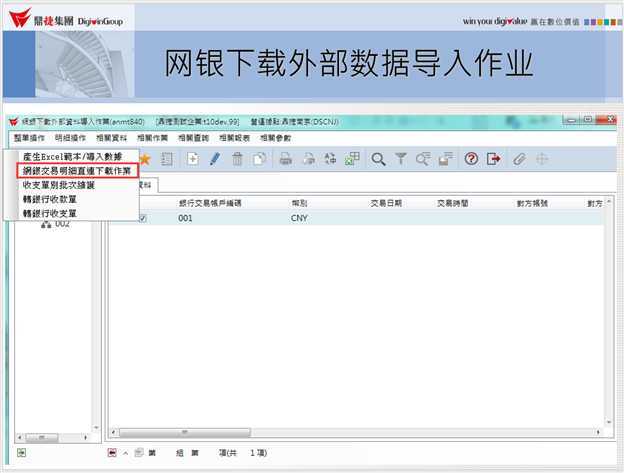Open the 相關查詢 menu
624x473 pixels.
pos(193,138)
